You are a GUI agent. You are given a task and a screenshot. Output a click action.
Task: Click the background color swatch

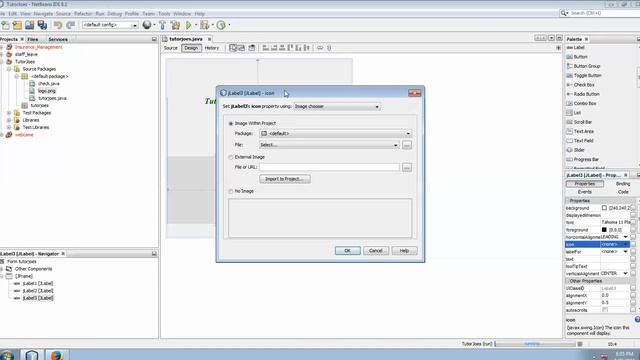click(x=604, y=208)
